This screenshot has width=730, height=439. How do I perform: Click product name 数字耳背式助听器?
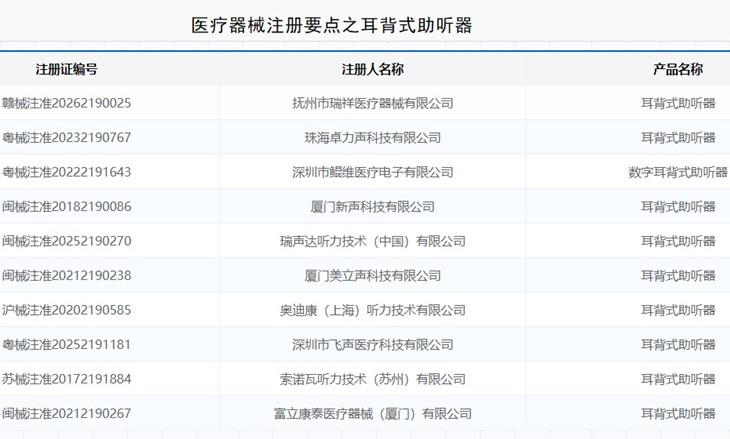[x=678, y=172]
